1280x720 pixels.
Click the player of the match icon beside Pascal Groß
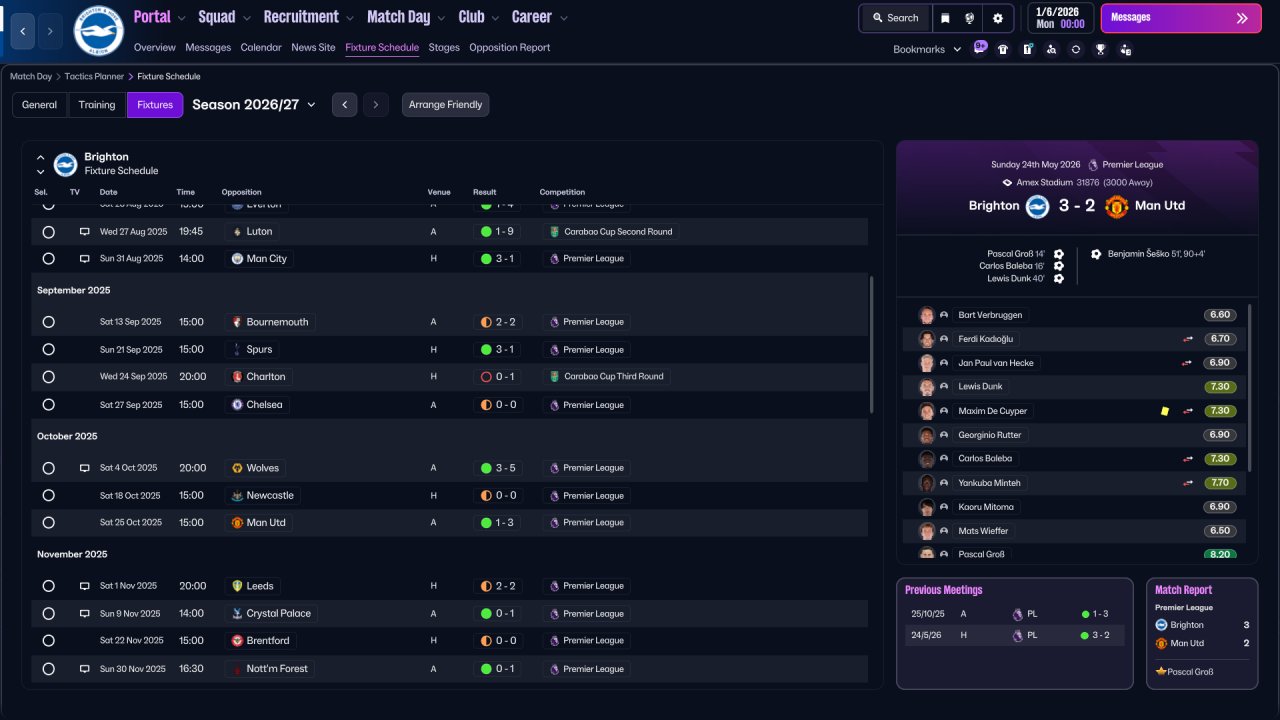[1161, 672]
